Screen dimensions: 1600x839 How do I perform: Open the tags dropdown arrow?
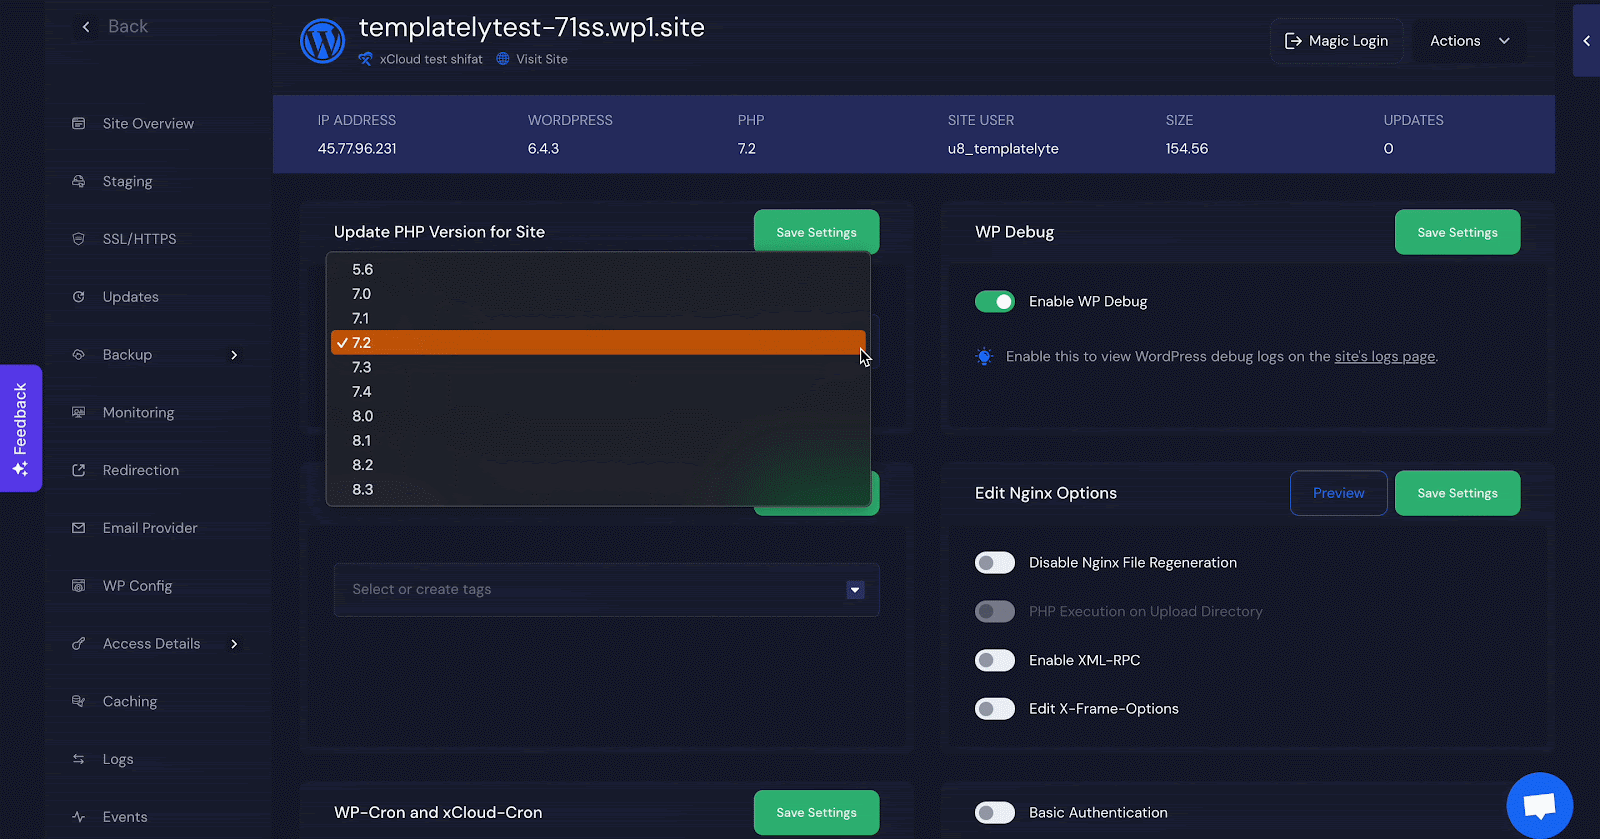click(855, 590)
